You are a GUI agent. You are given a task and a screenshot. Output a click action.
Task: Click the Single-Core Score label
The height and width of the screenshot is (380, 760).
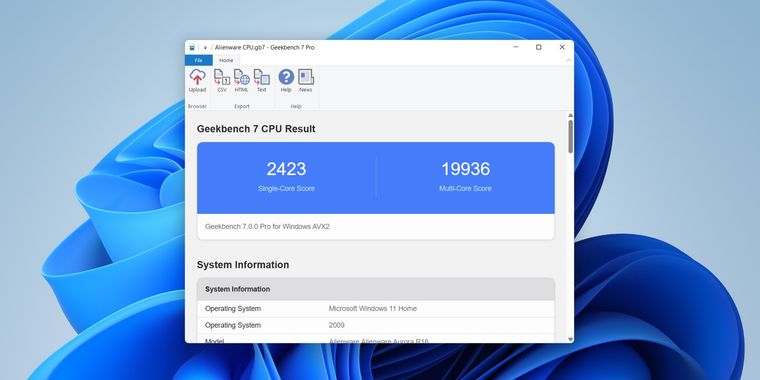click(286, 189)
